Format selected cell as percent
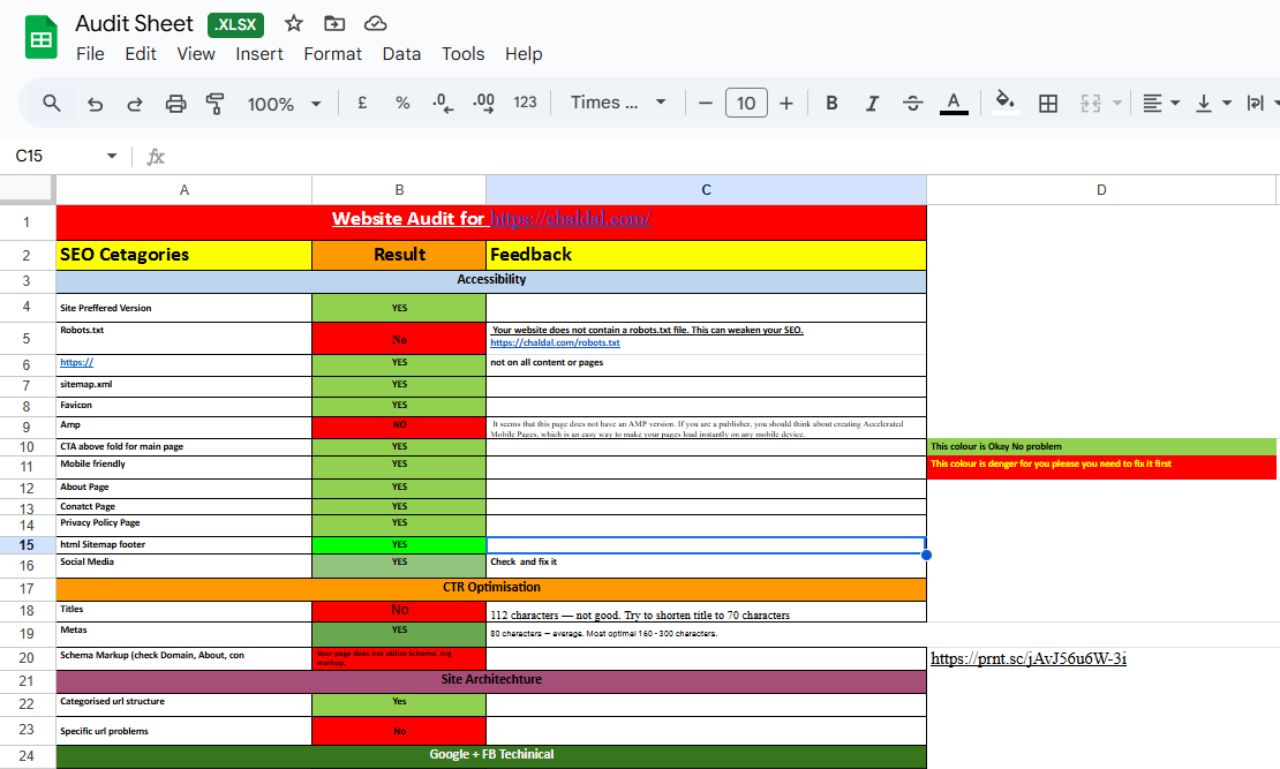This screenshot has width=1280, height=769. click(x=400, y=103)
